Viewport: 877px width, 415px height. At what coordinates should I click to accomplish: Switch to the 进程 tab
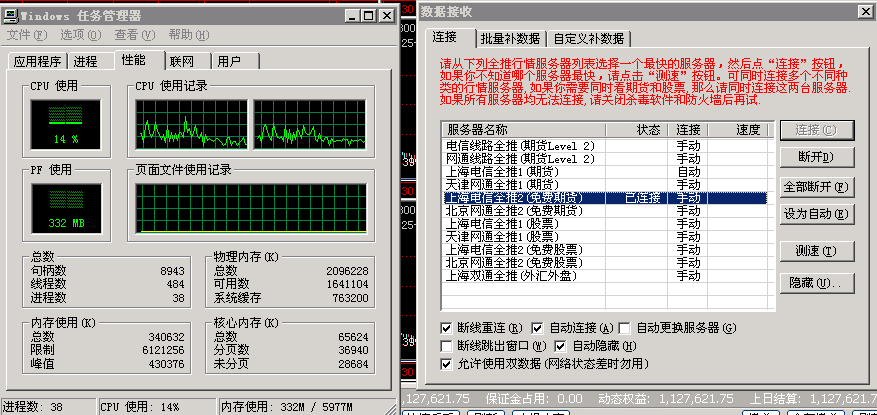[x=86, y=62]
